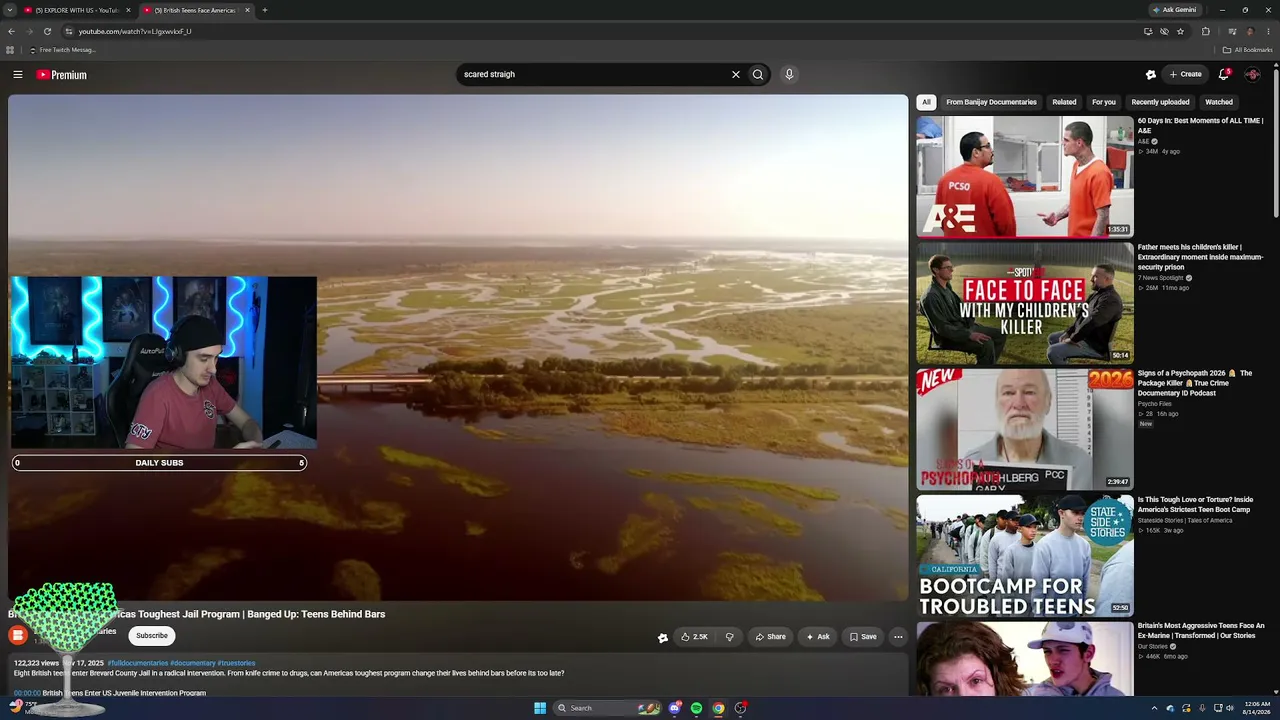1280x720 pixels.
Task: Select the 'All' filter chip
Action: click(926, 102)
